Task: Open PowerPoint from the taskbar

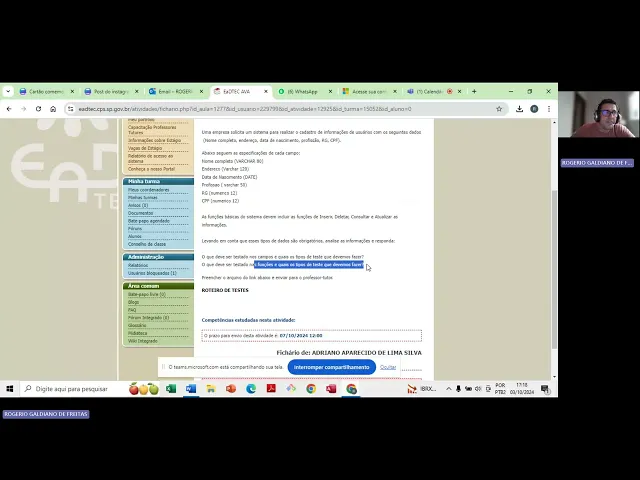Action: click(x=231, y=389)
